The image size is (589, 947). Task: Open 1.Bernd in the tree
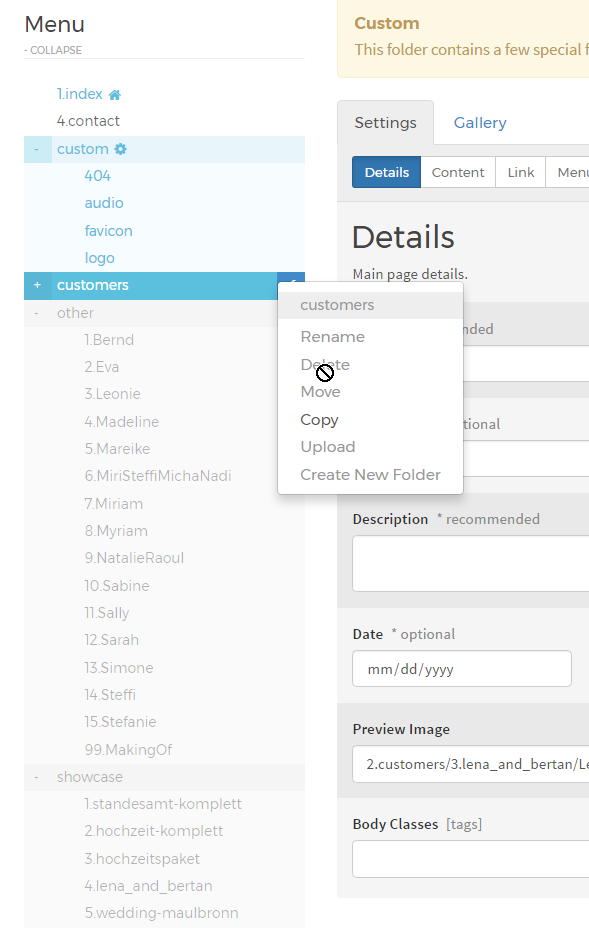point(109,340)
